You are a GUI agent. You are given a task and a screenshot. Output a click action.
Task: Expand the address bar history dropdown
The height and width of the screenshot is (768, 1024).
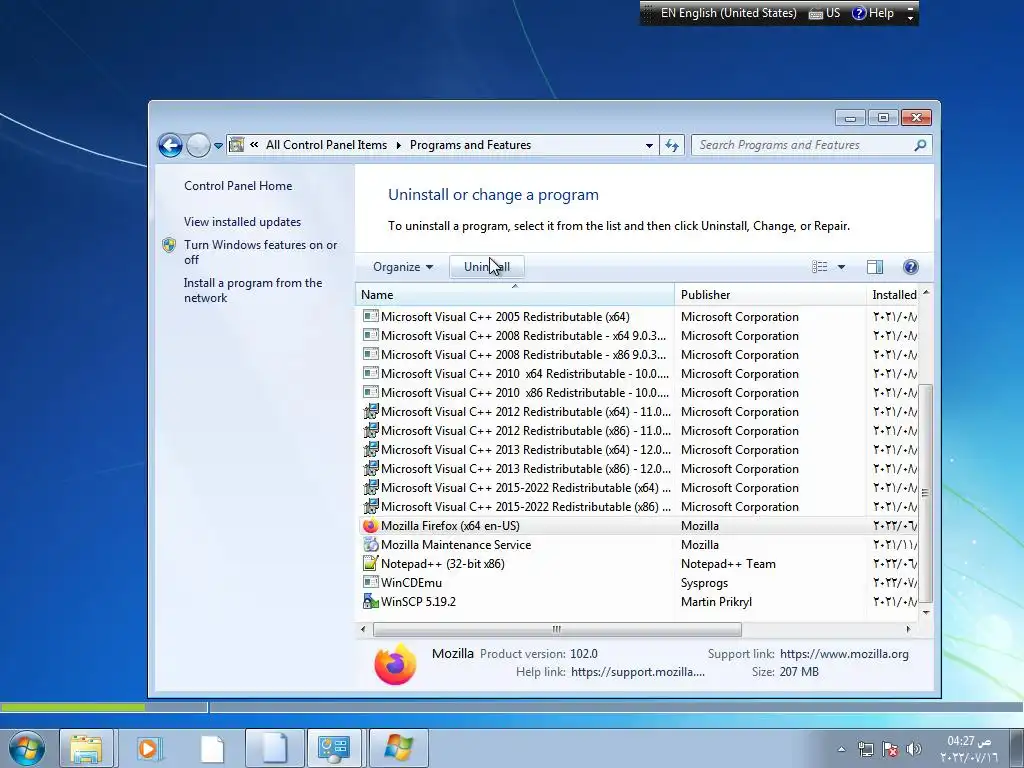[649, 146]
